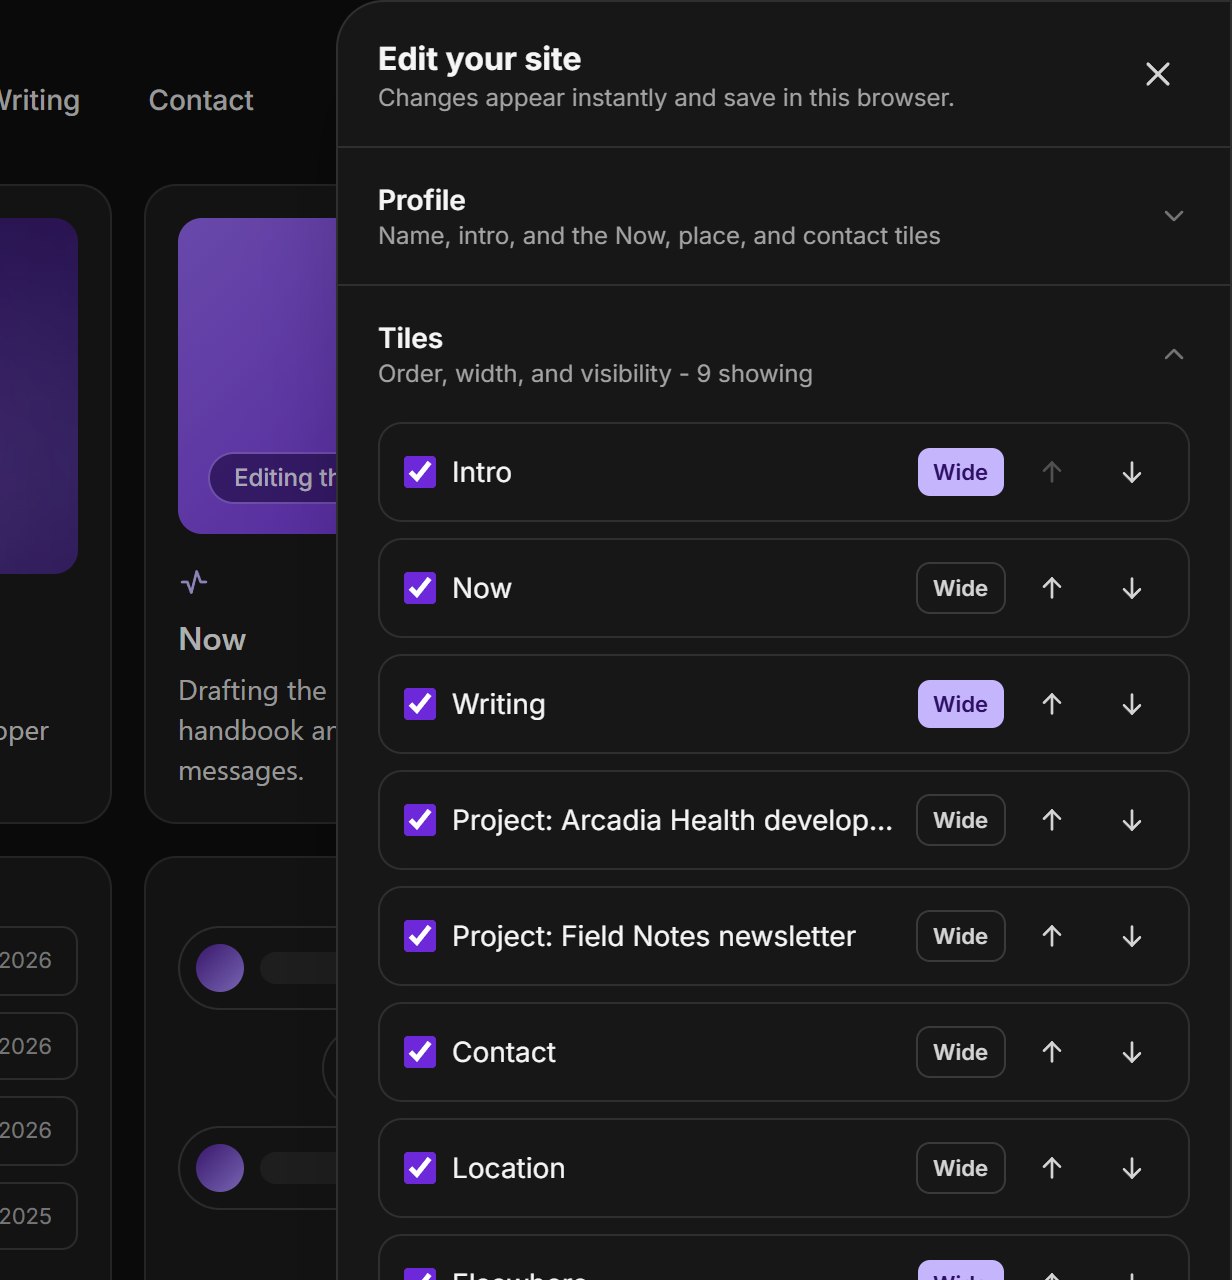Move the Contact tile down

(1132, 1052)
